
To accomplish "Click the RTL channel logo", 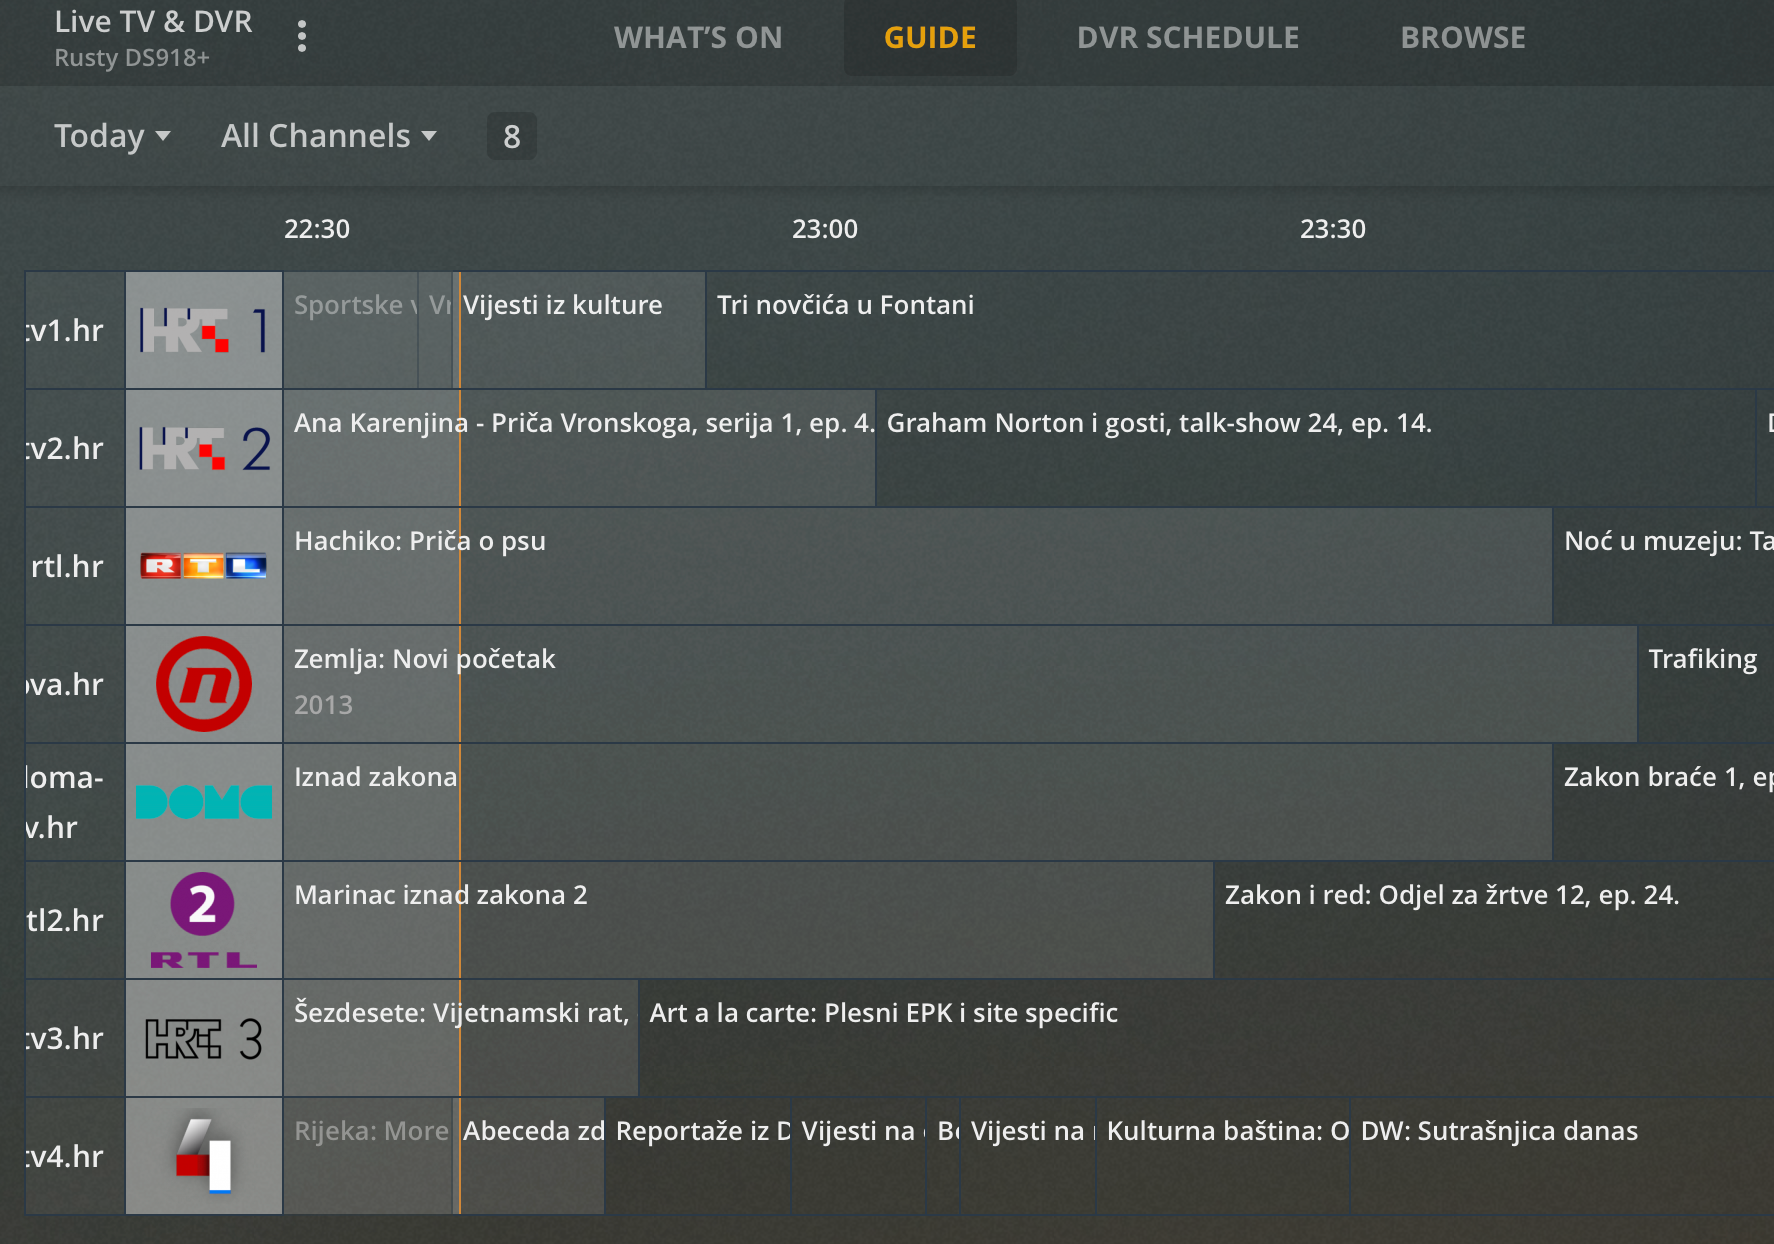I will [204, 566].
